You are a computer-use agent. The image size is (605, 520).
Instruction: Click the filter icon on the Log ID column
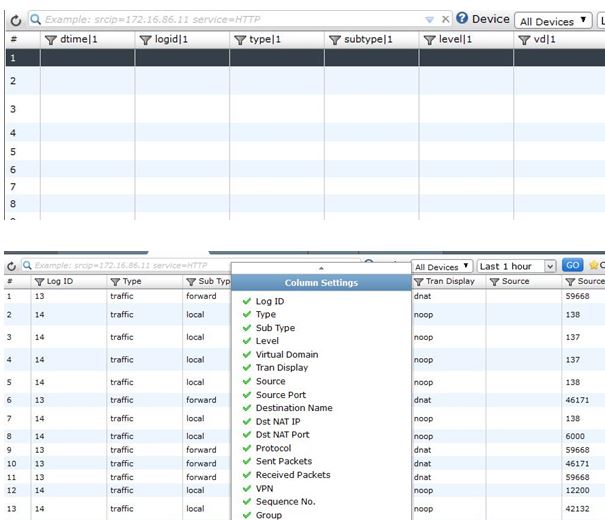(40, 282)
